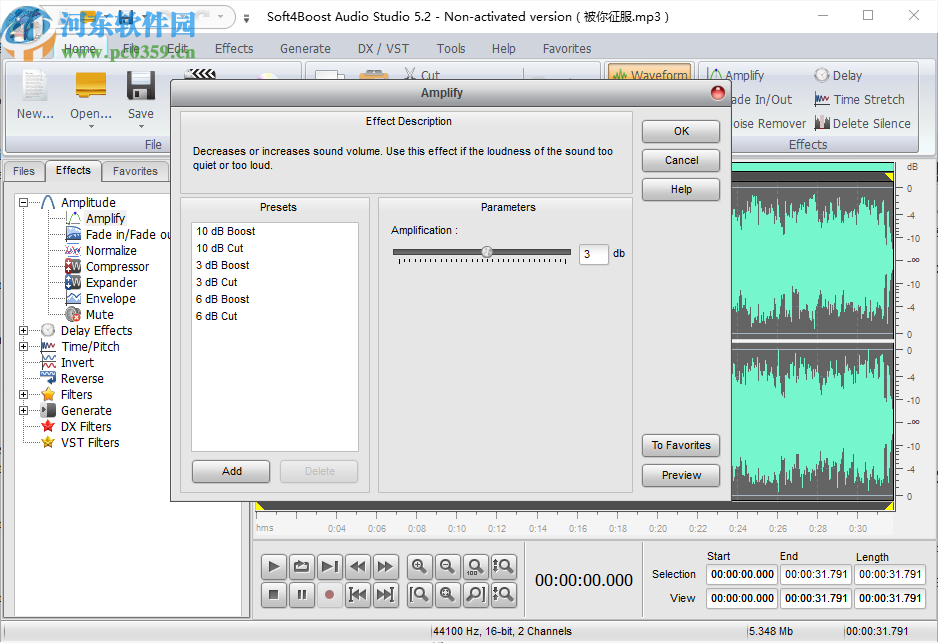Click the Zoom to 100% icon
Screen dimensions: 938x643
tap(475, 566)
